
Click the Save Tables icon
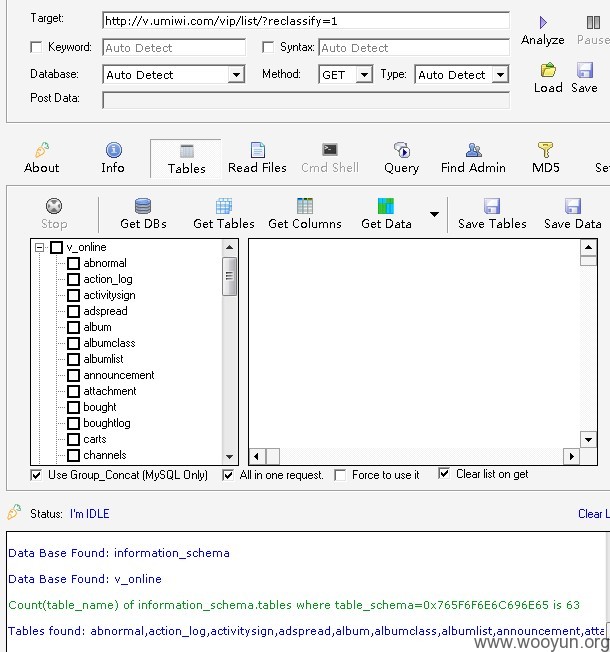[492, 206]
